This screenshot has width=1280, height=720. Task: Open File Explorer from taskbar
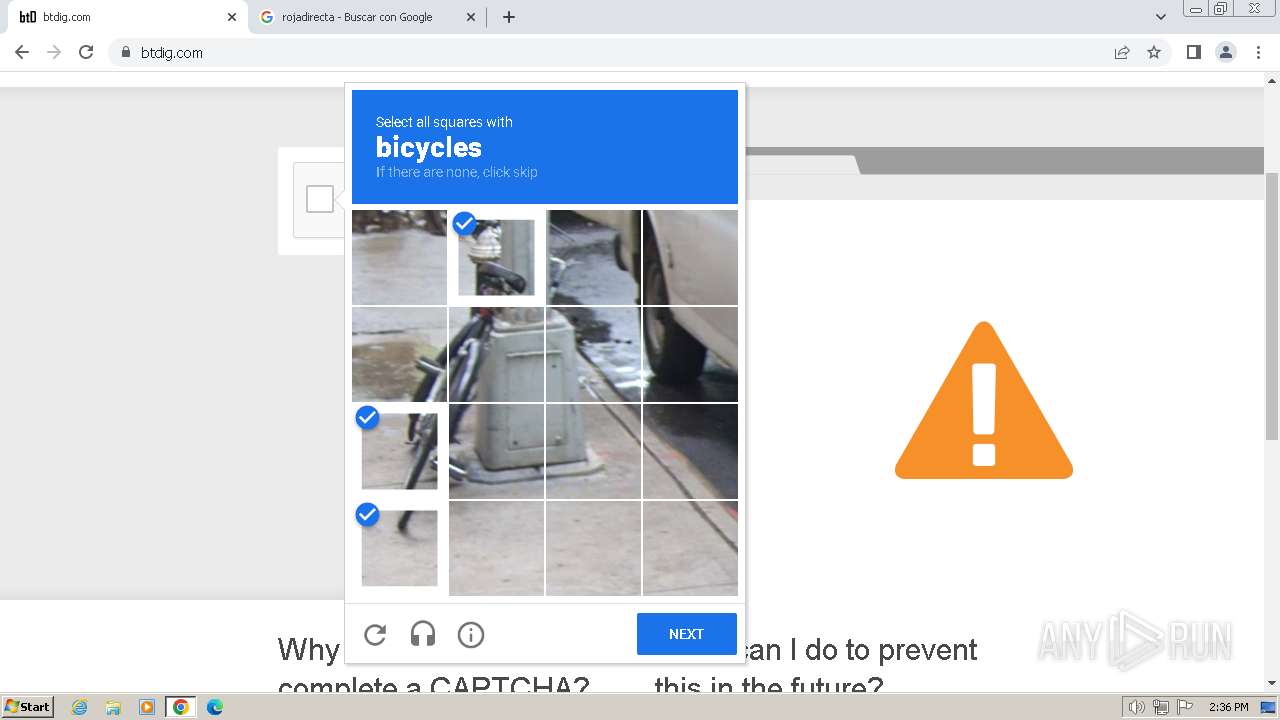click(113, 707)
